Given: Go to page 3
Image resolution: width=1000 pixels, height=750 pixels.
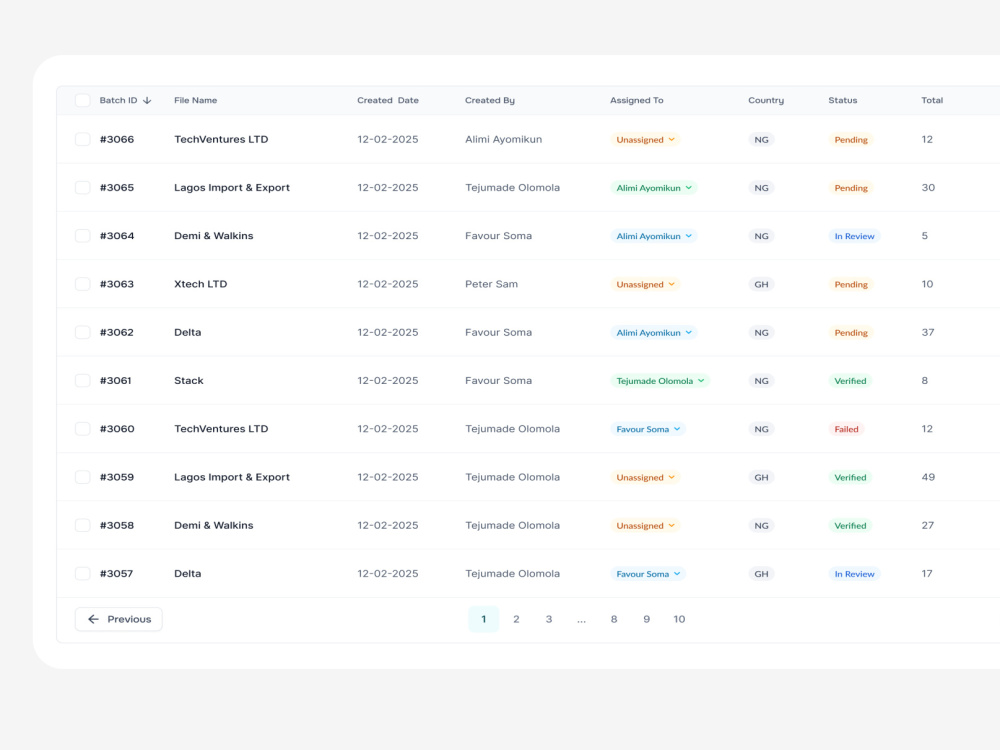Looking at the screenshot, I should point(548,619).
